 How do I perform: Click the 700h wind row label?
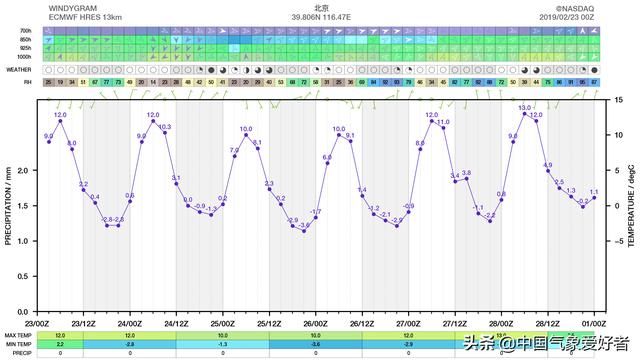click(25, 31)
